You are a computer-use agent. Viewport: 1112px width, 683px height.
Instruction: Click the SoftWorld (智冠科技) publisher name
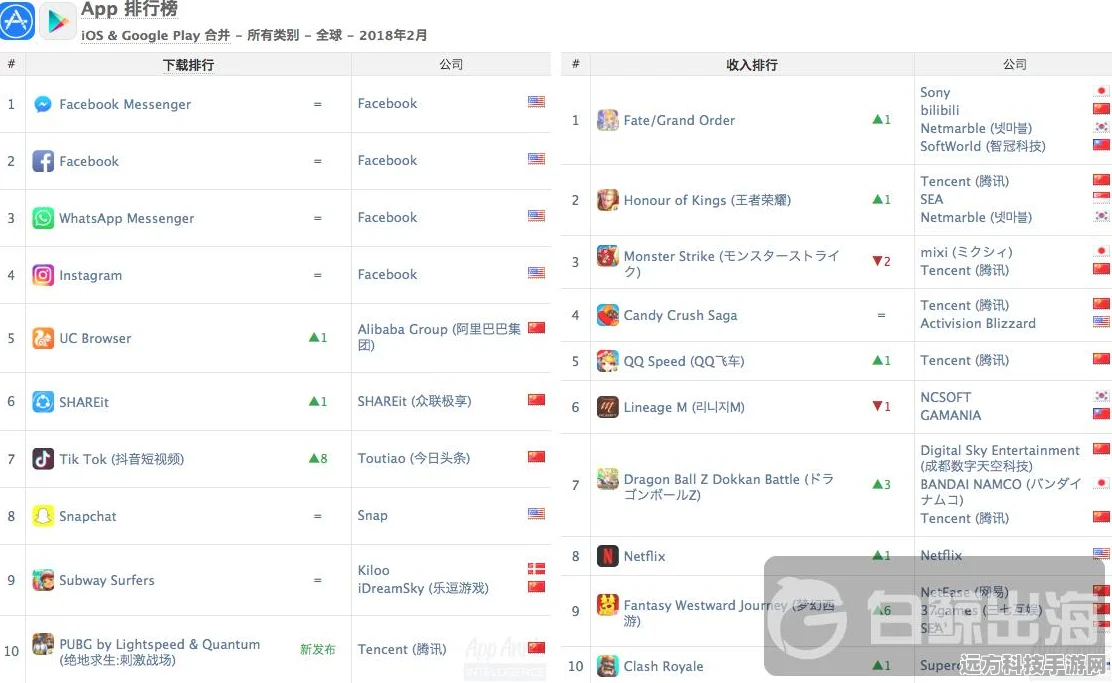click(983, 146)
